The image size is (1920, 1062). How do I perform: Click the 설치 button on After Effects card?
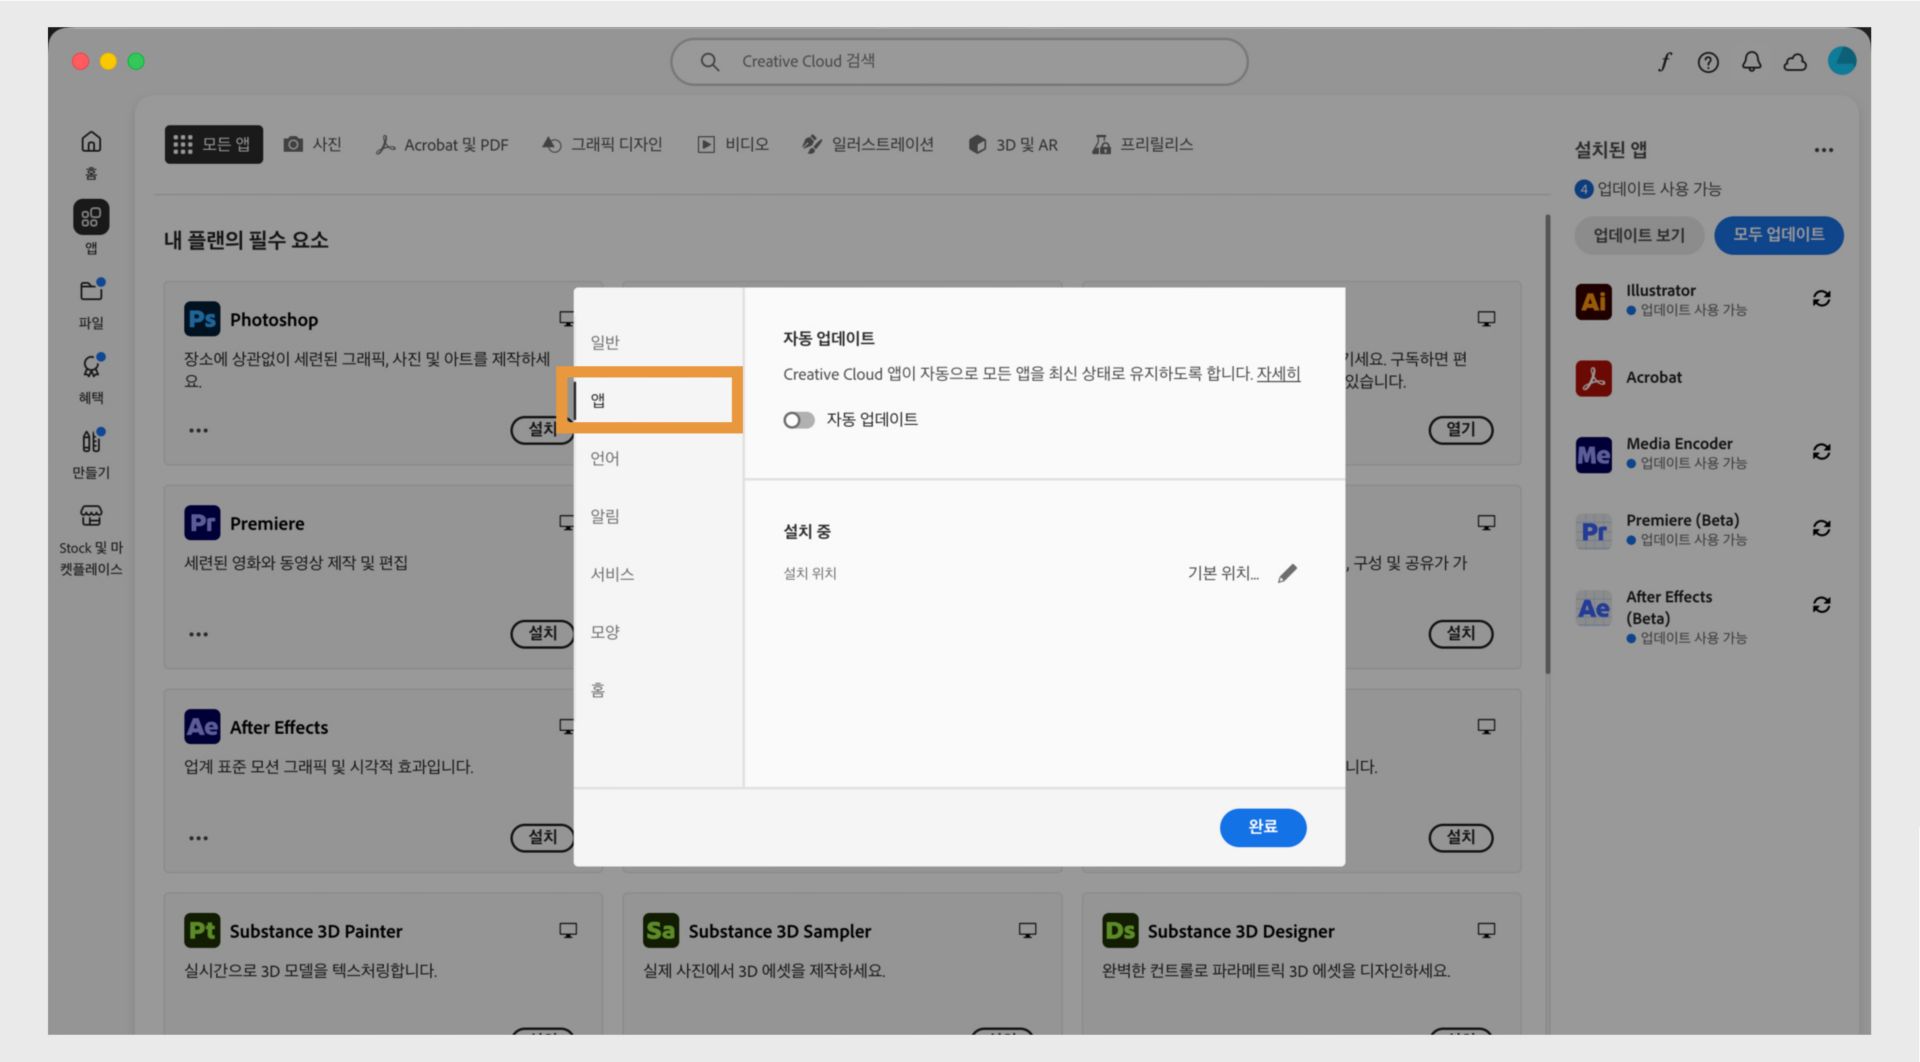tap(543, 837)
